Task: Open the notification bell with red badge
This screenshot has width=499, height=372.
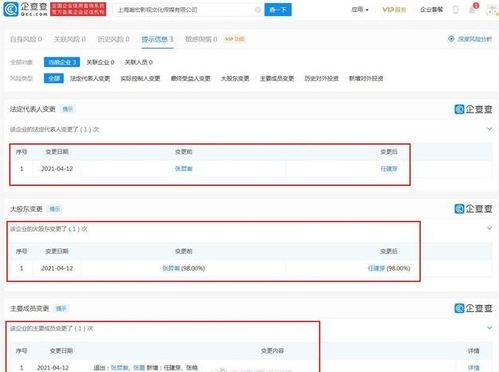Action: click(x=472, y=9)
